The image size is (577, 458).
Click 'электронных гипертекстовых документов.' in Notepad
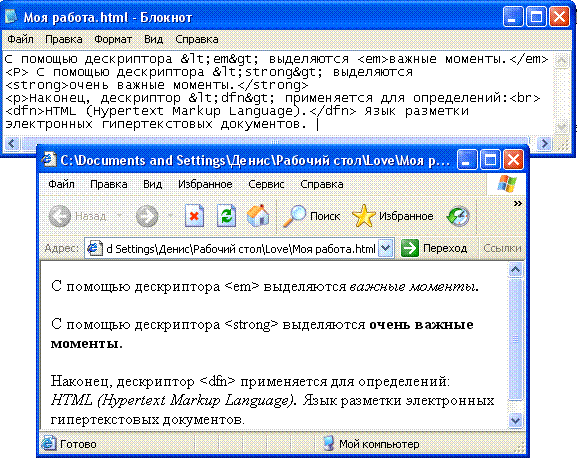(156, 124)
